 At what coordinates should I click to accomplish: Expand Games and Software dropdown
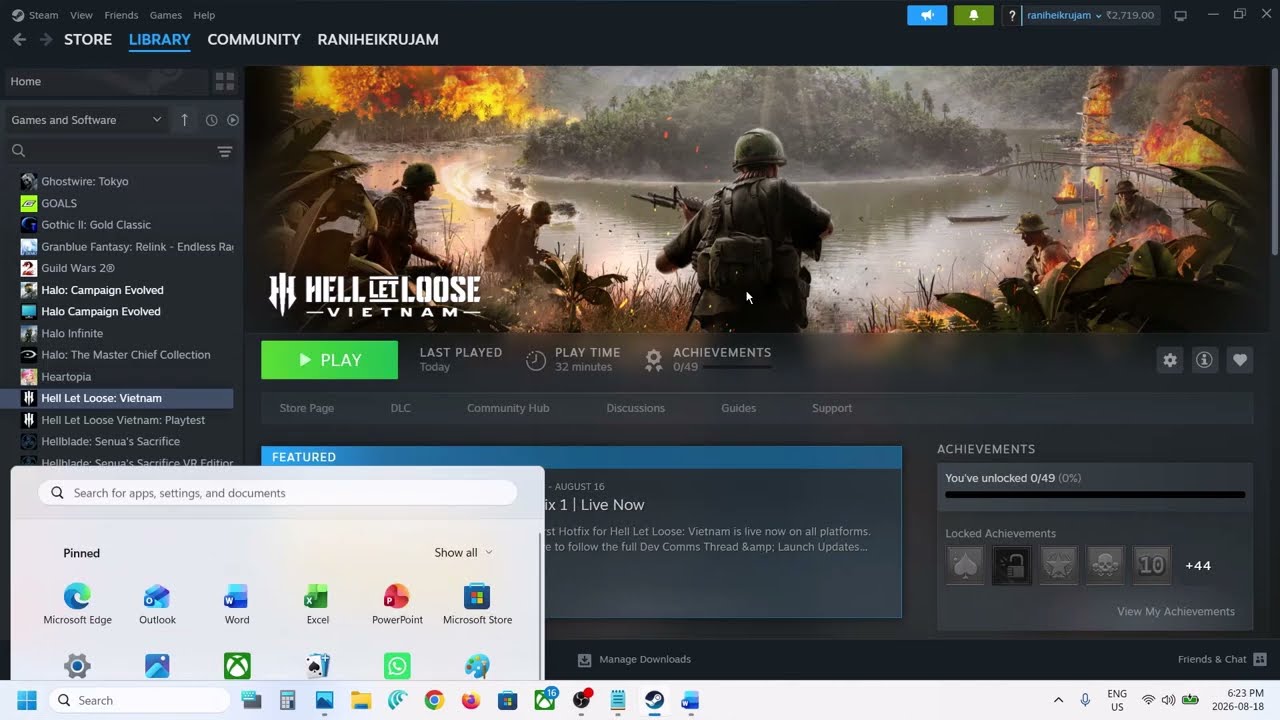[86, 120]
